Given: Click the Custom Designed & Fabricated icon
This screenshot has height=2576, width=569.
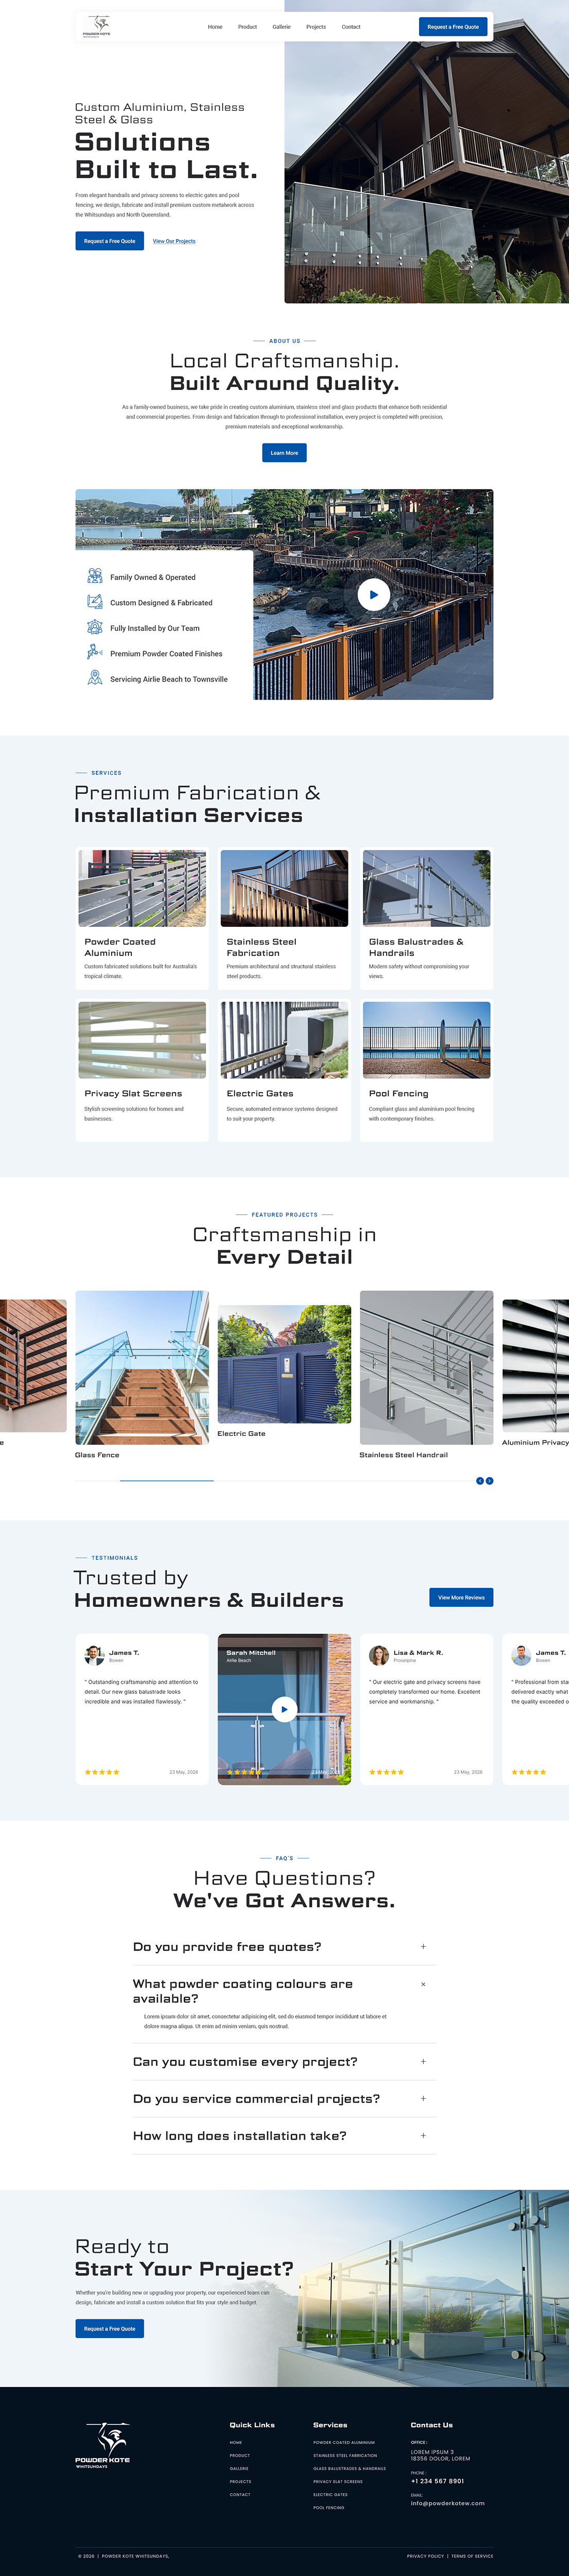Looking at the screenshot, I should (95, 602).
